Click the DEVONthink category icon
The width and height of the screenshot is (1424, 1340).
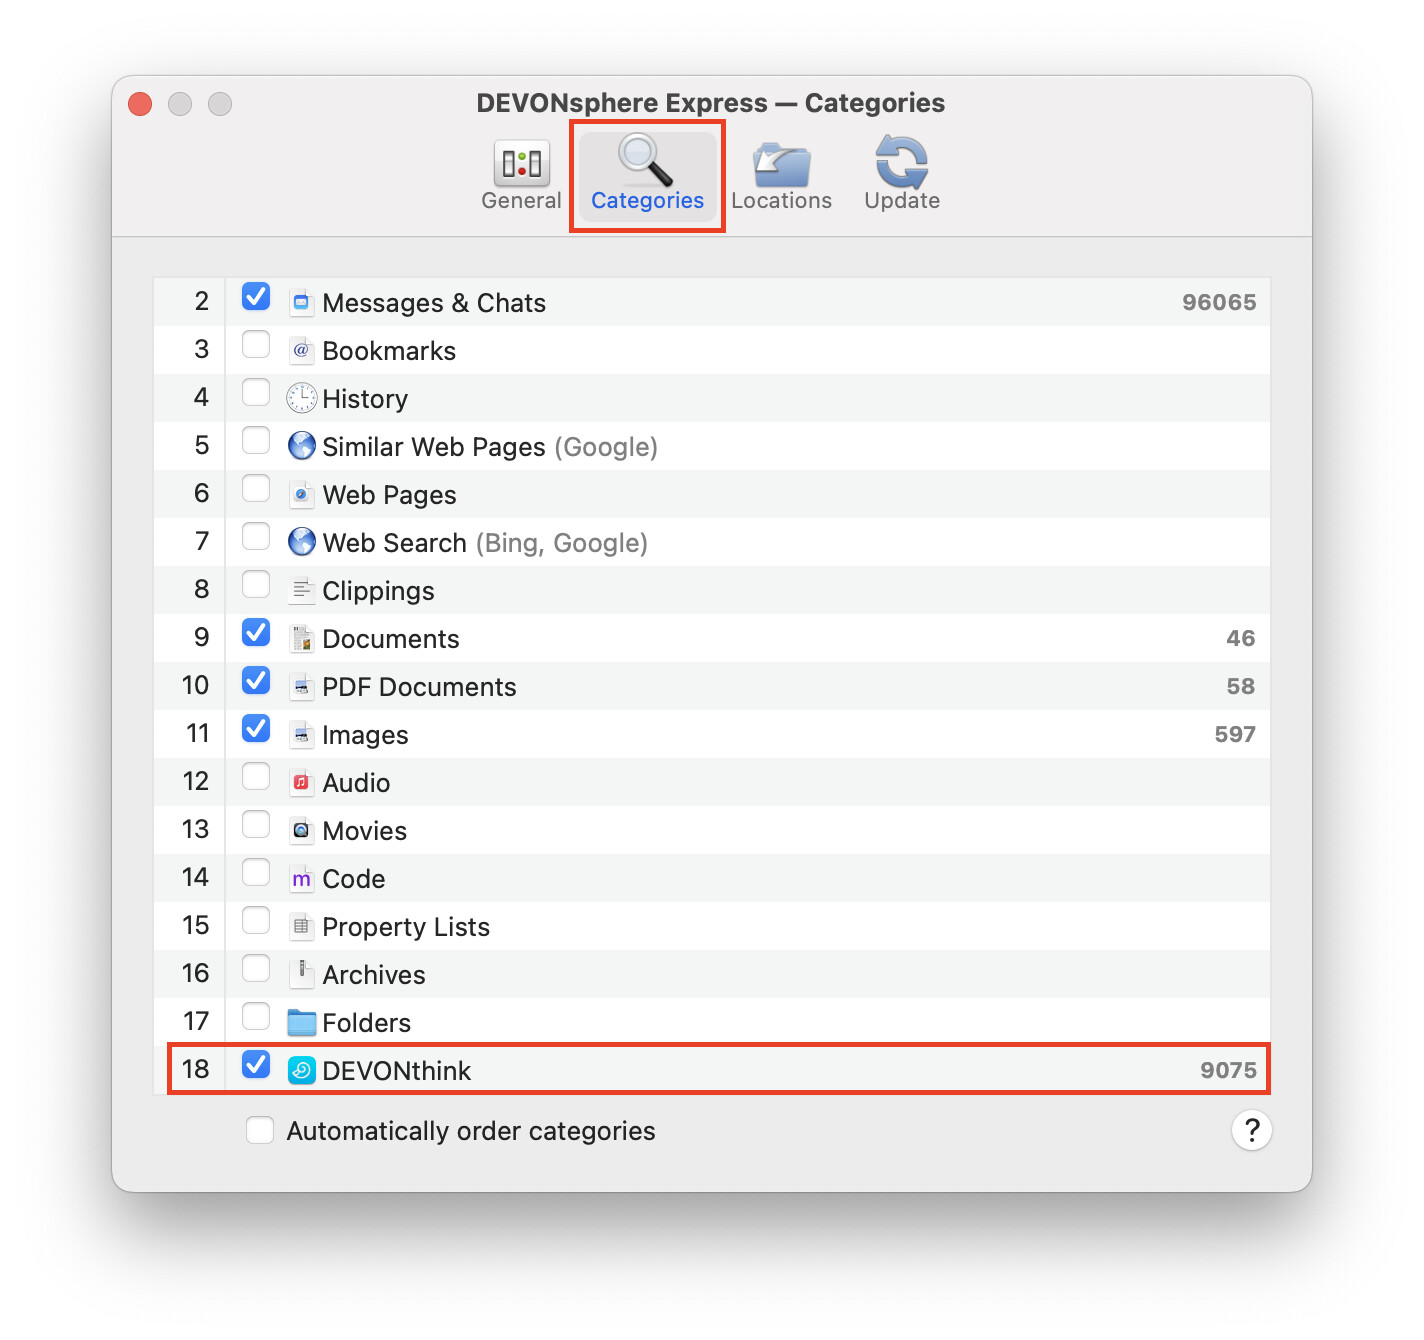[301, 1070]
